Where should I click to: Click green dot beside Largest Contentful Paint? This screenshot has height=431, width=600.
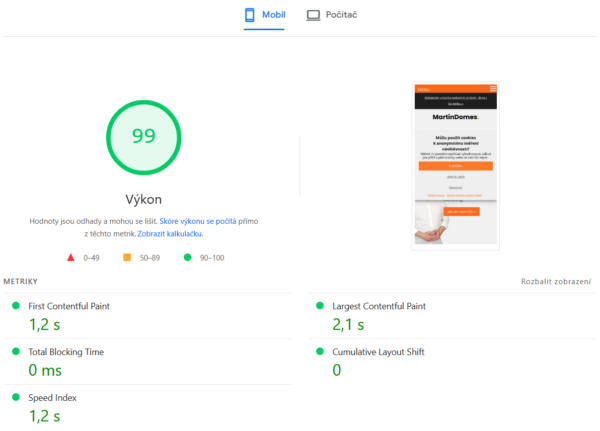pyautogui.click(x=320, y=305)
